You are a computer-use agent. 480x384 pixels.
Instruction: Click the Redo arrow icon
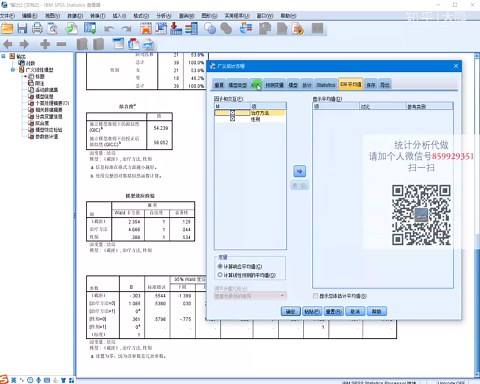(x=126, y=29)
